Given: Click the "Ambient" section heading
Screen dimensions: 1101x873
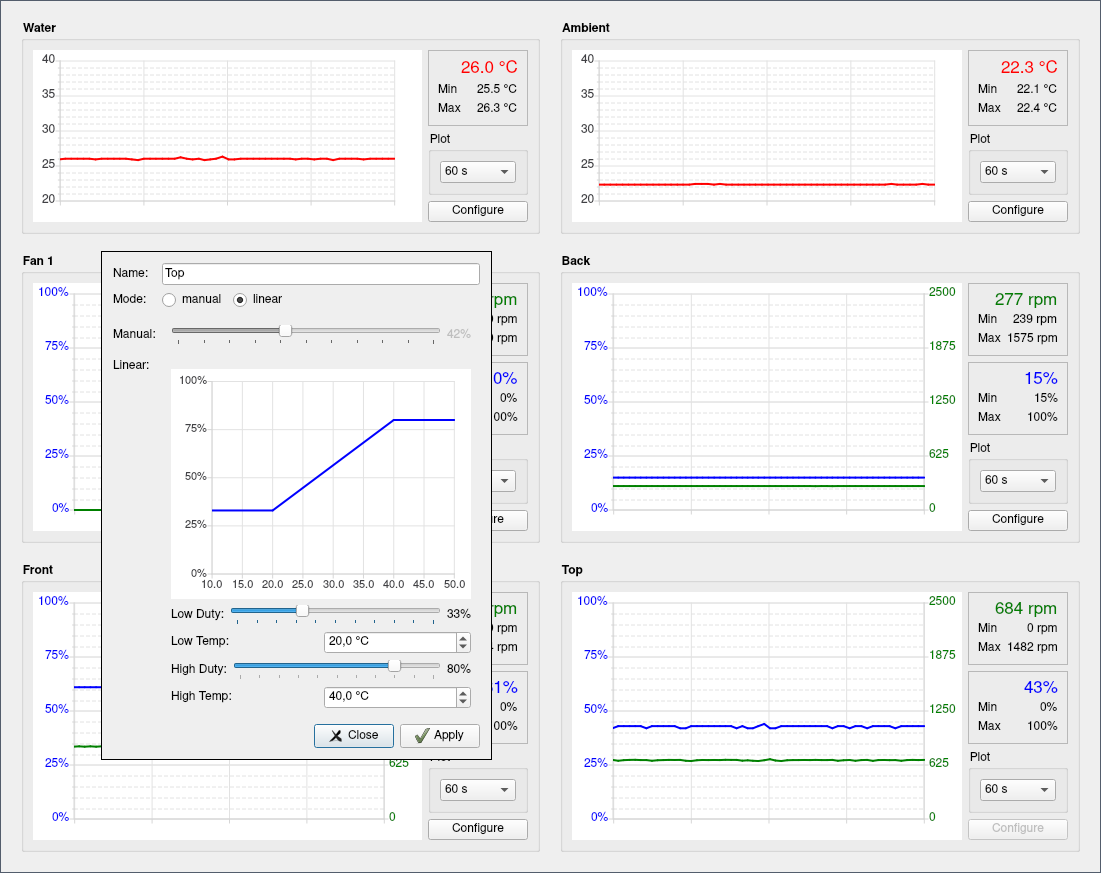Looking at the screenshot, I should 586,28.
